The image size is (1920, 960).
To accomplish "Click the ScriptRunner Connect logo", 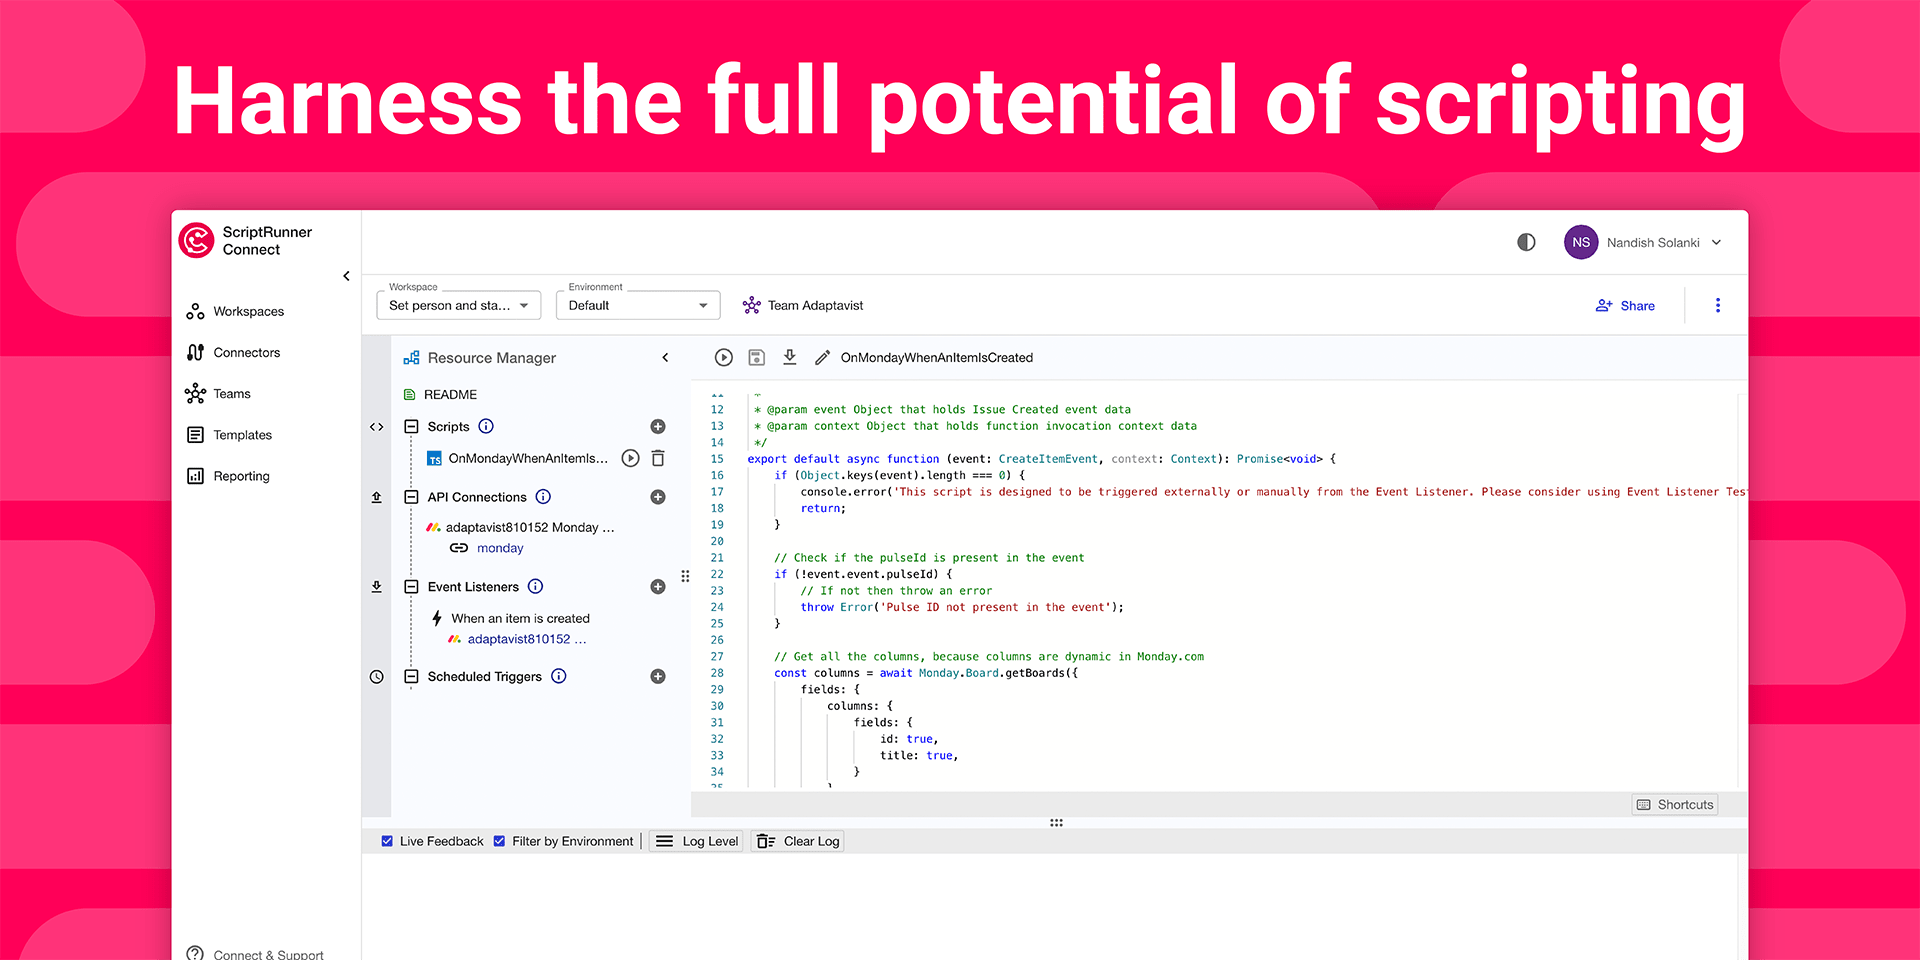I will click(x=196, y=240).
